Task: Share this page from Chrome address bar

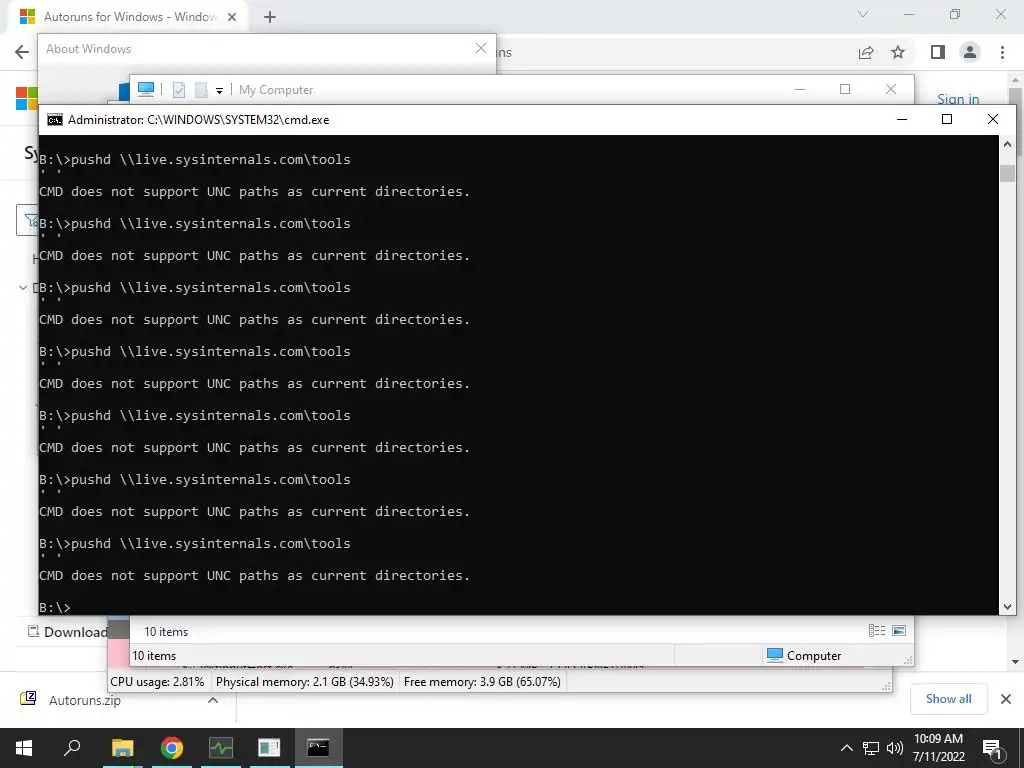Action: point(866,52)
